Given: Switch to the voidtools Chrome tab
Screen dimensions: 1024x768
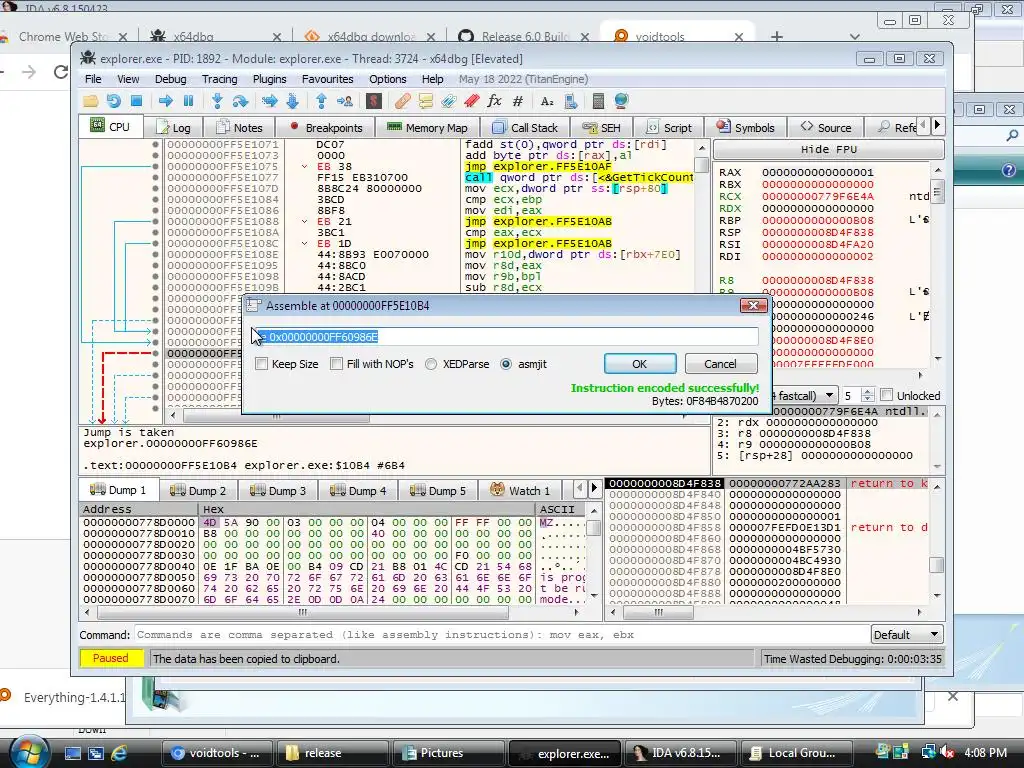Looking at the screenshot, I should coord(678,37).
